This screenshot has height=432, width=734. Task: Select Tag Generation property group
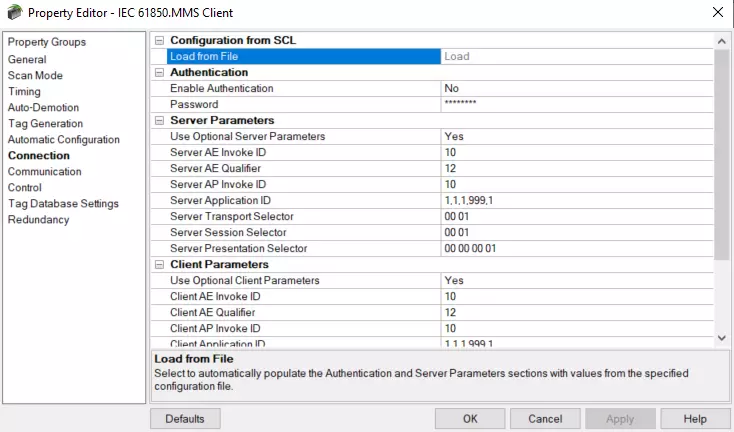[45, 124]
